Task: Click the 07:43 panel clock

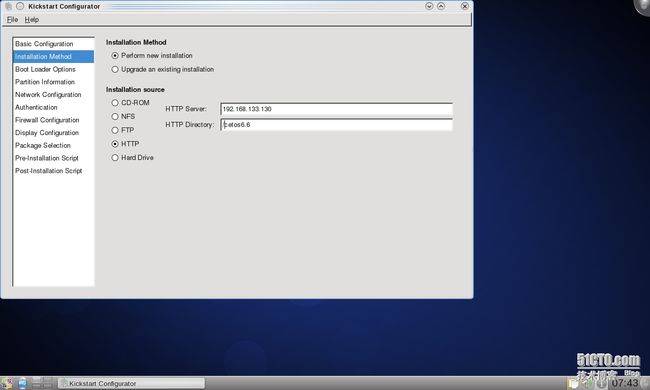Action: [x=625, y=383]
